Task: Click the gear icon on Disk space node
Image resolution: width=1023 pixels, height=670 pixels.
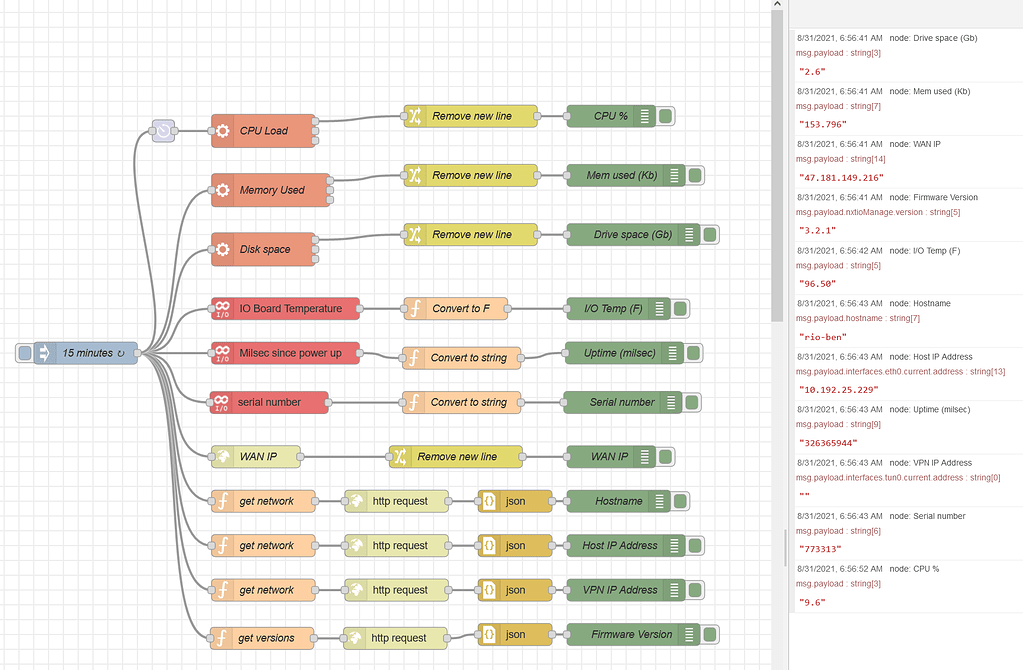Action: [222, 249]
